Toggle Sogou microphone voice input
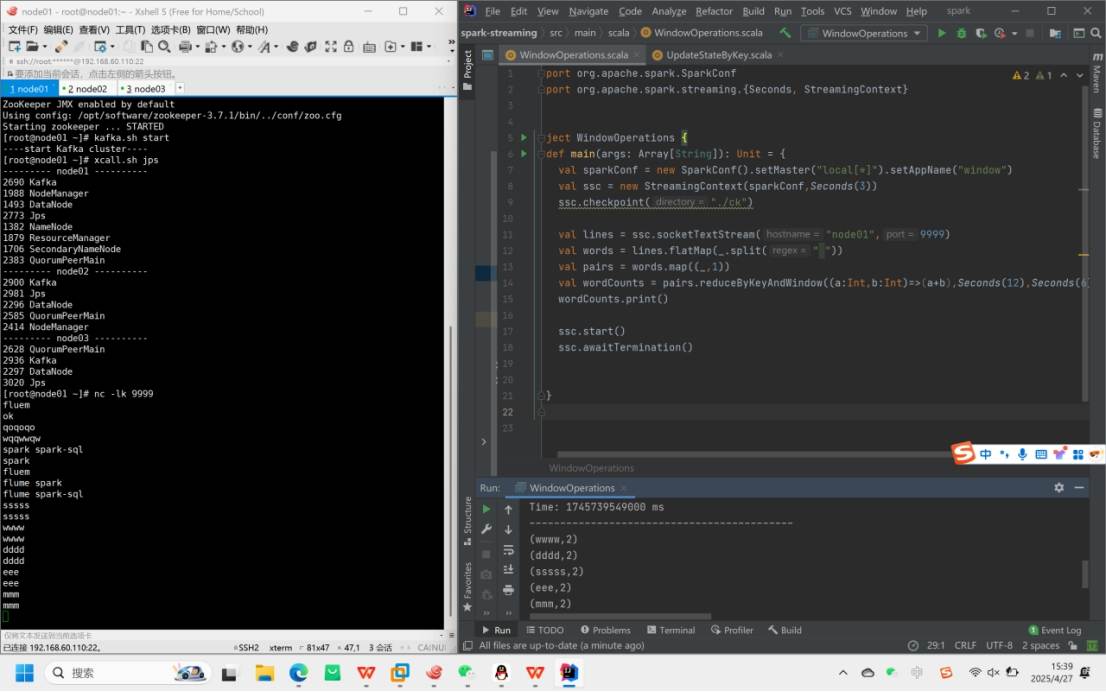This screenshot has height=692, width=1106. click(x=1022, y=454)
